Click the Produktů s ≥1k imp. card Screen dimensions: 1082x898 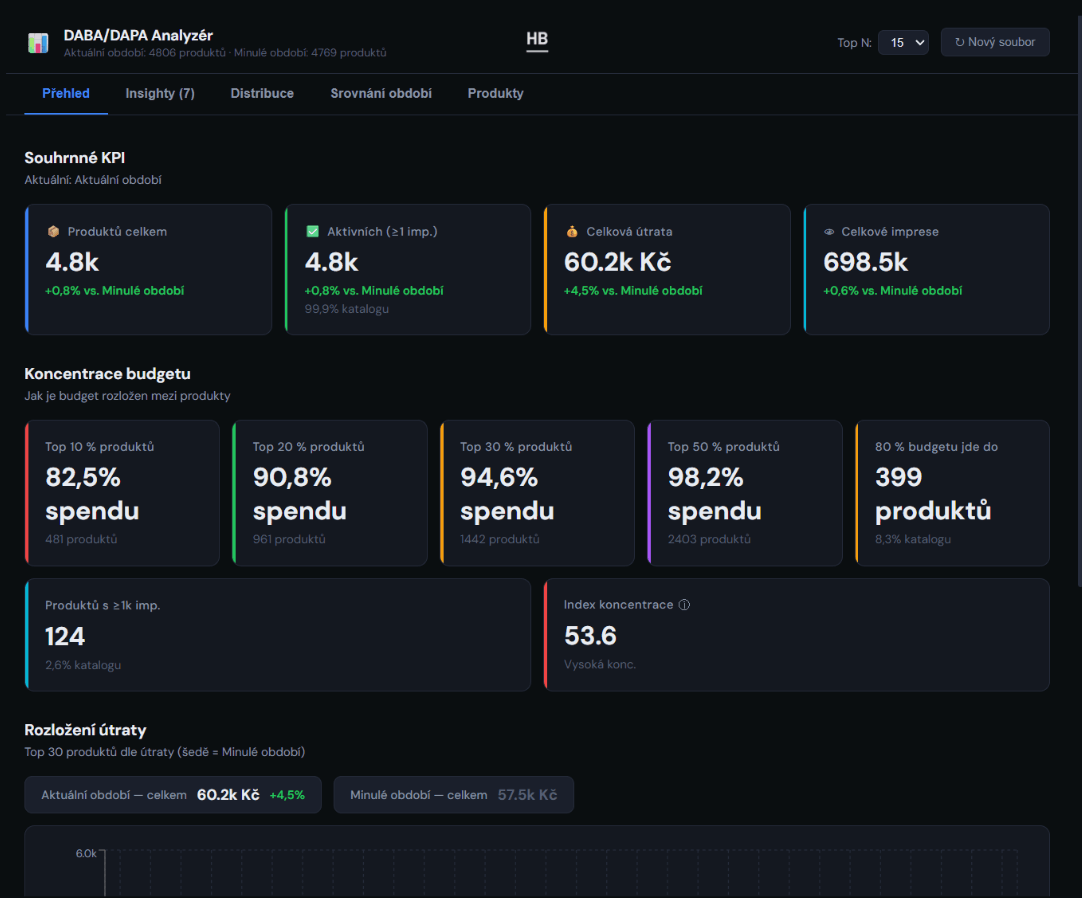(x=278, y=635)
